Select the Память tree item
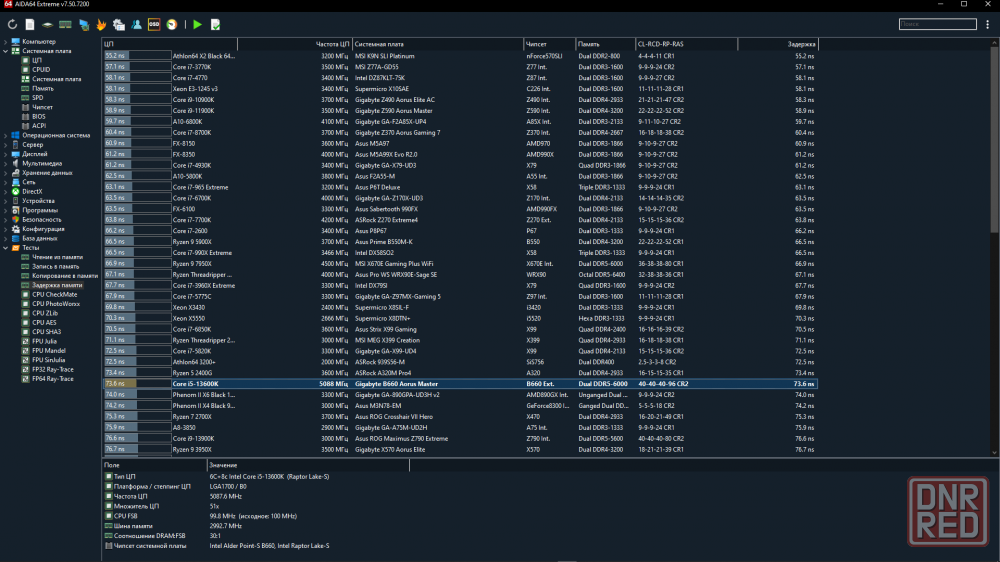The image size is (1000, 562). coord(43,89)
